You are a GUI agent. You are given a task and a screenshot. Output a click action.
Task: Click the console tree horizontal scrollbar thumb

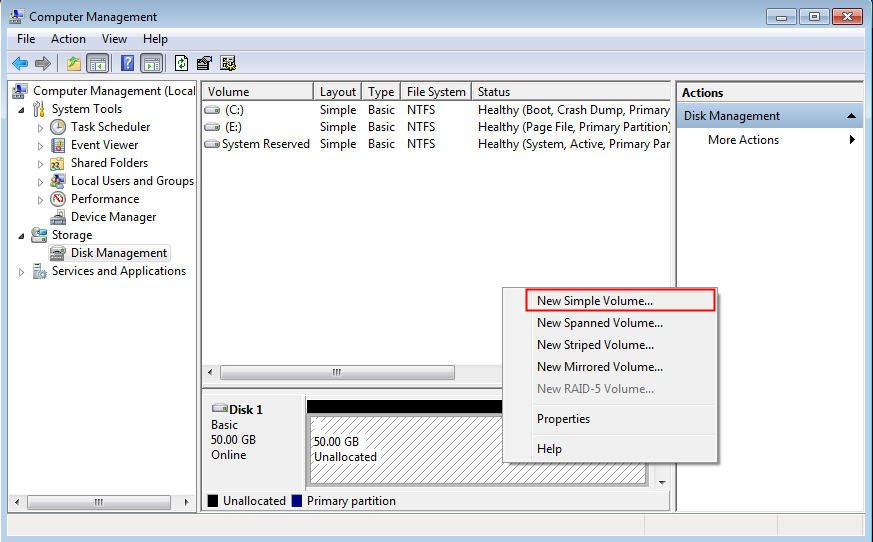coord(99,502)
